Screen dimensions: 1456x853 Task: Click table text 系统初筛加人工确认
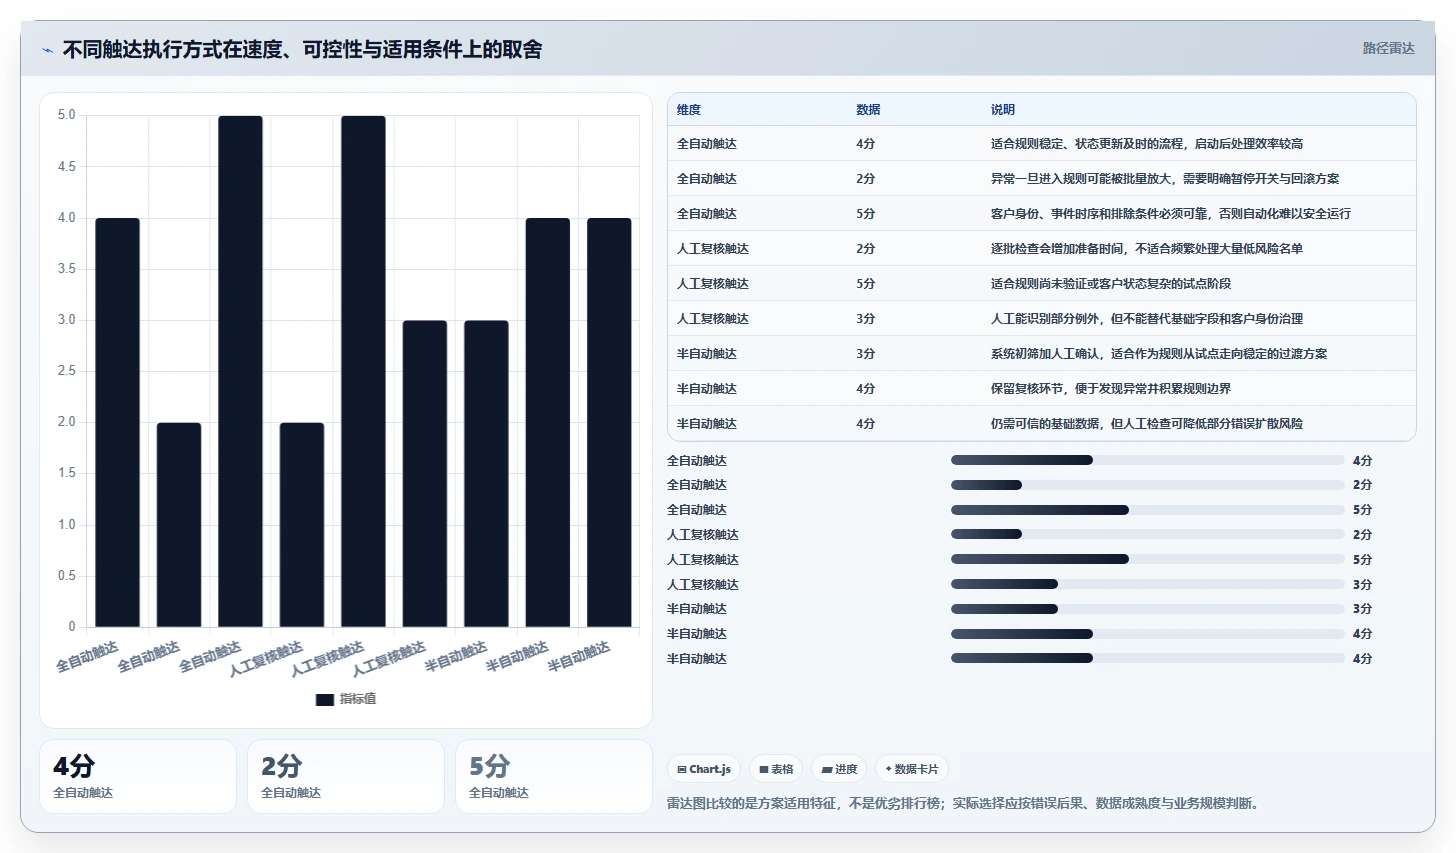[1045, 354]
